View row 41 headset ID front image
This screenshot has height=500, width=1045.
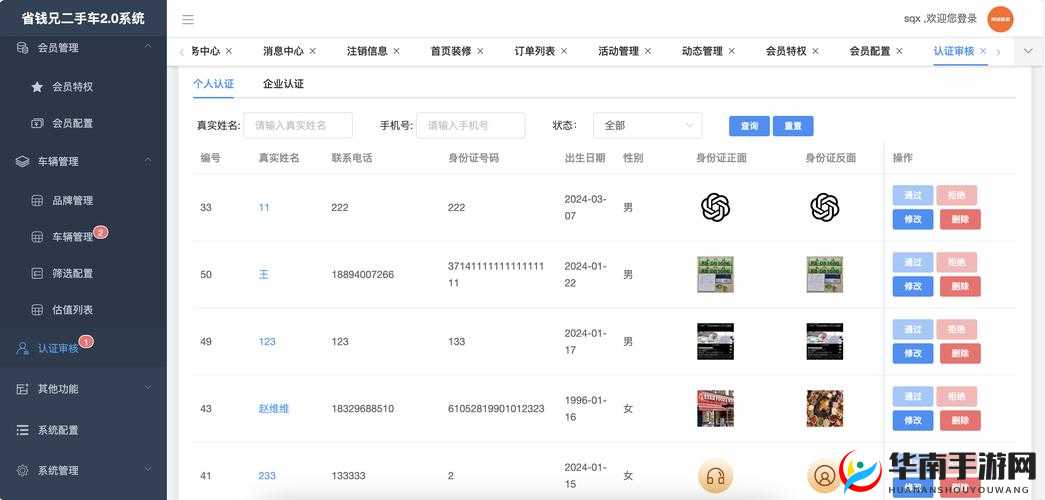coord(715,477)
